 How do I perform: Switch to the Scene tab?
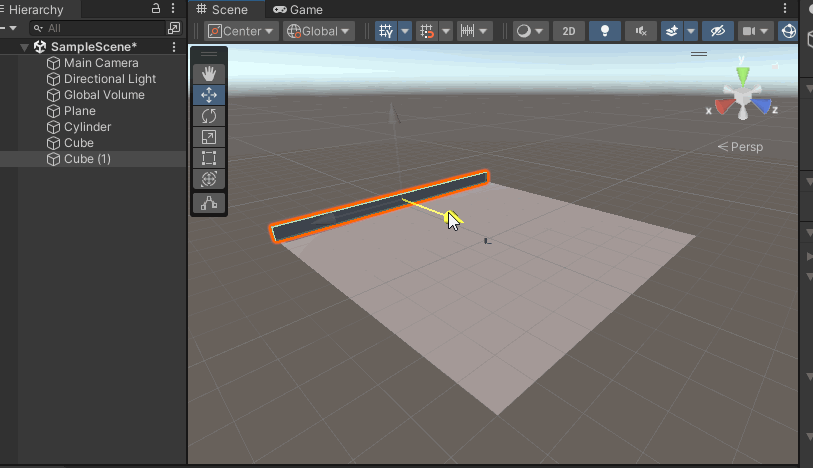pyautogui.click(x=222, y=9)
